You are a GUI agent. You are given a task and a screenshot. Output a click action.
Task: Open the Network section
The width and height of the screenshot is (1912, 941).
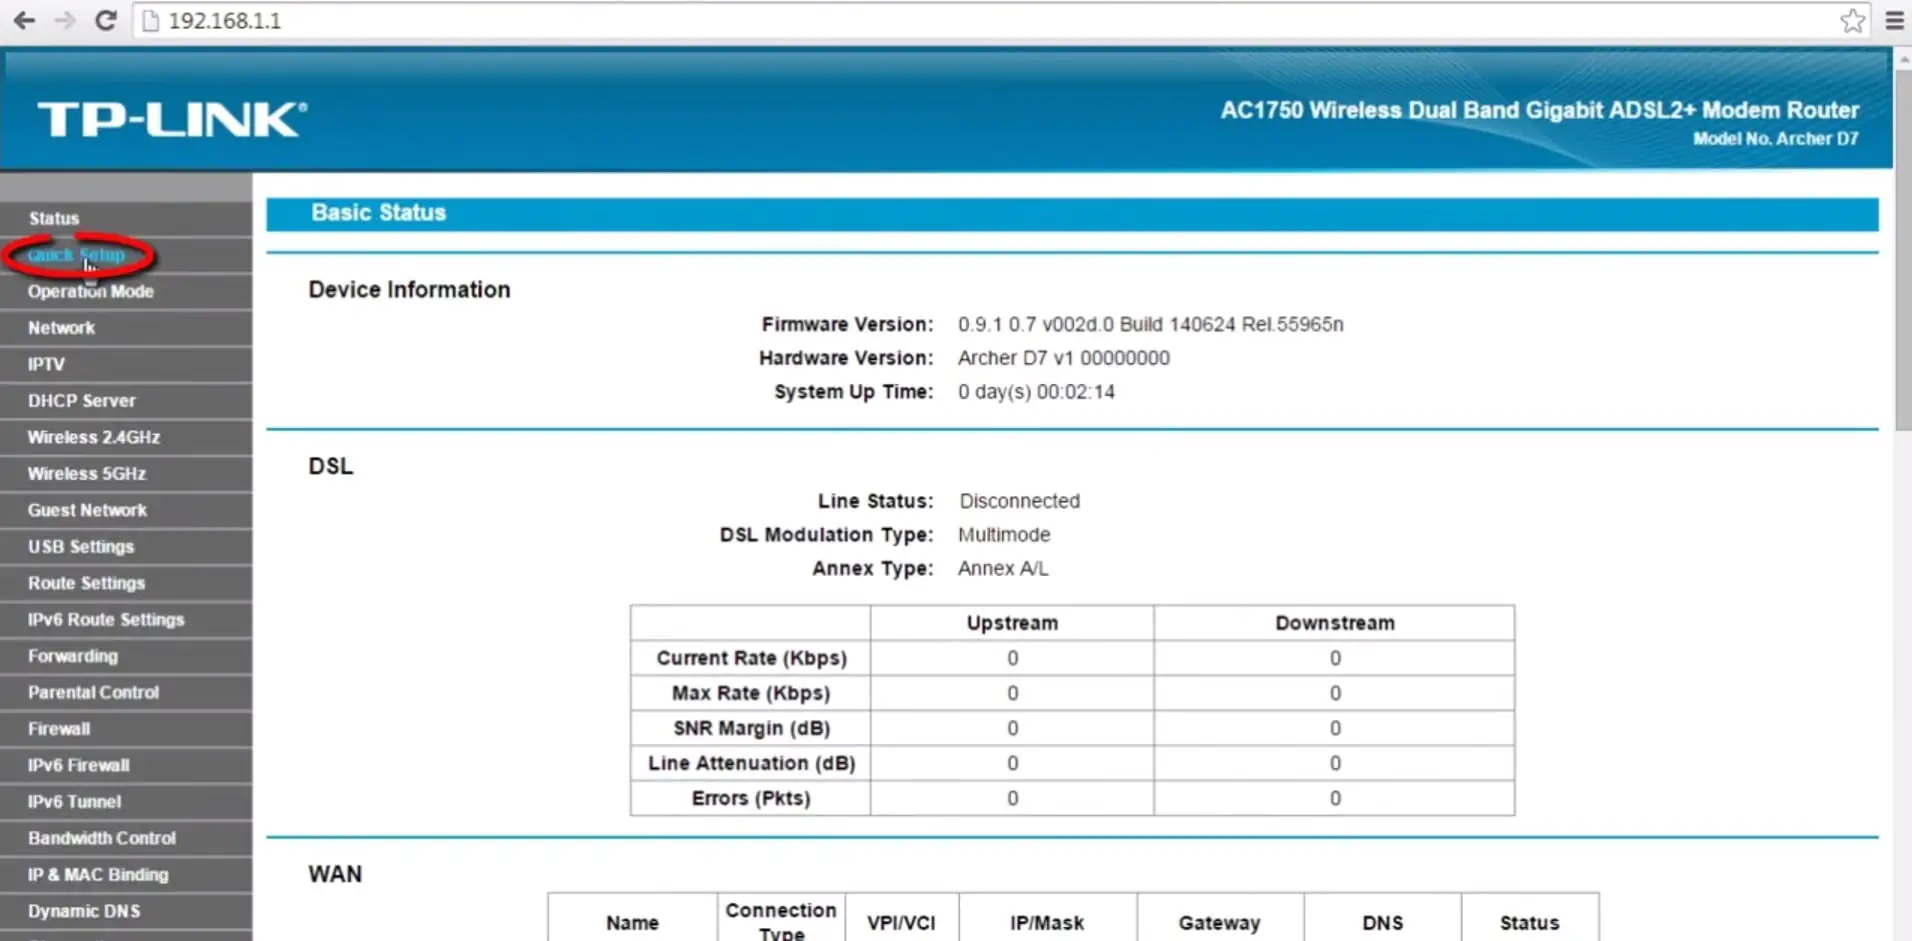(x=61, y=327)
